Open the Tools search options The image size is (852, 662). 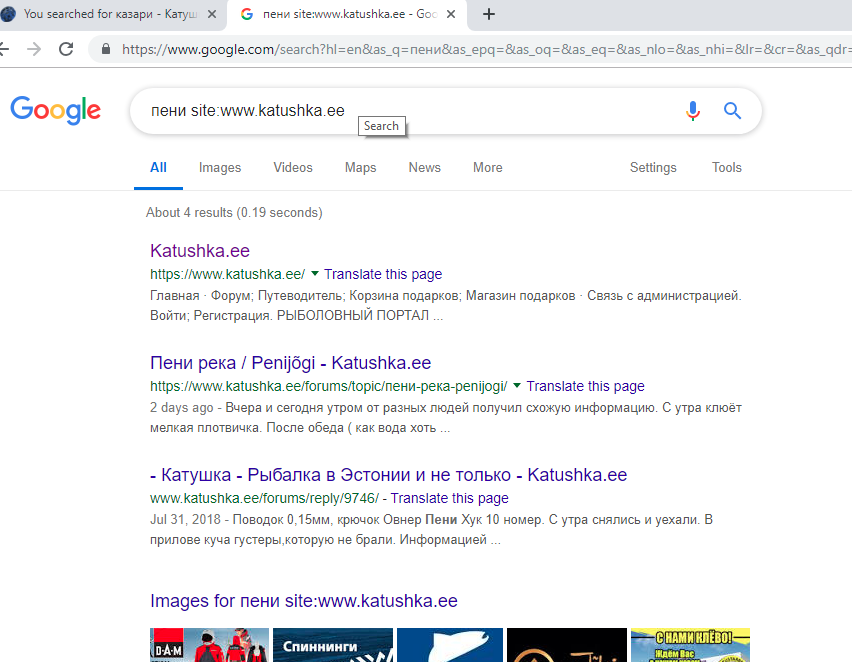coord(726,168)
